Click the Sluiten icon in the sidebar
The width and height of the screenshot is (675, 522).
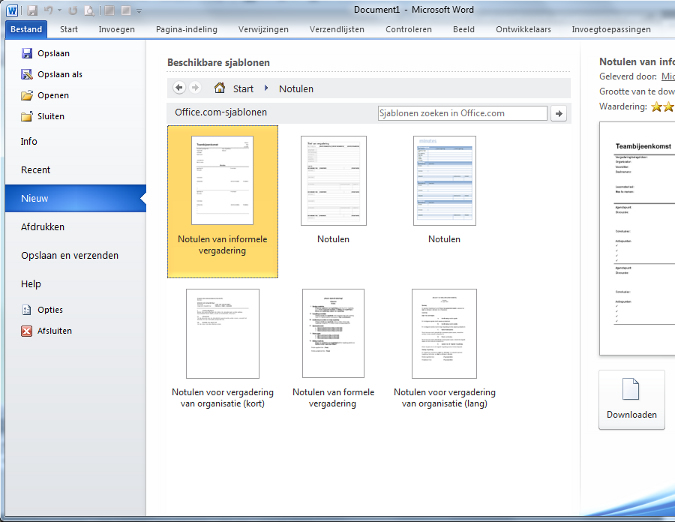(x=27, y=117)
